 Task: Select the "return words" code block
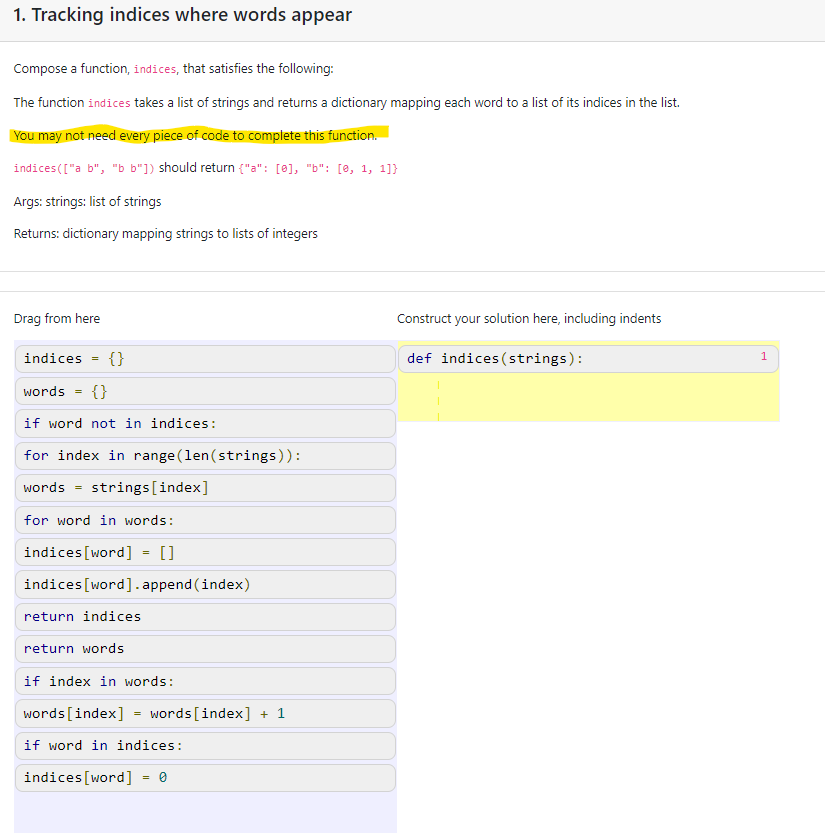[205, 648]
